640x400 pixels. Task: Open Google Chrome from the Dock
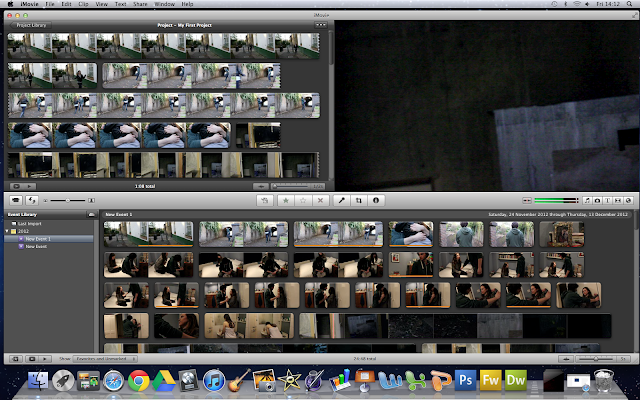(138, 380)
